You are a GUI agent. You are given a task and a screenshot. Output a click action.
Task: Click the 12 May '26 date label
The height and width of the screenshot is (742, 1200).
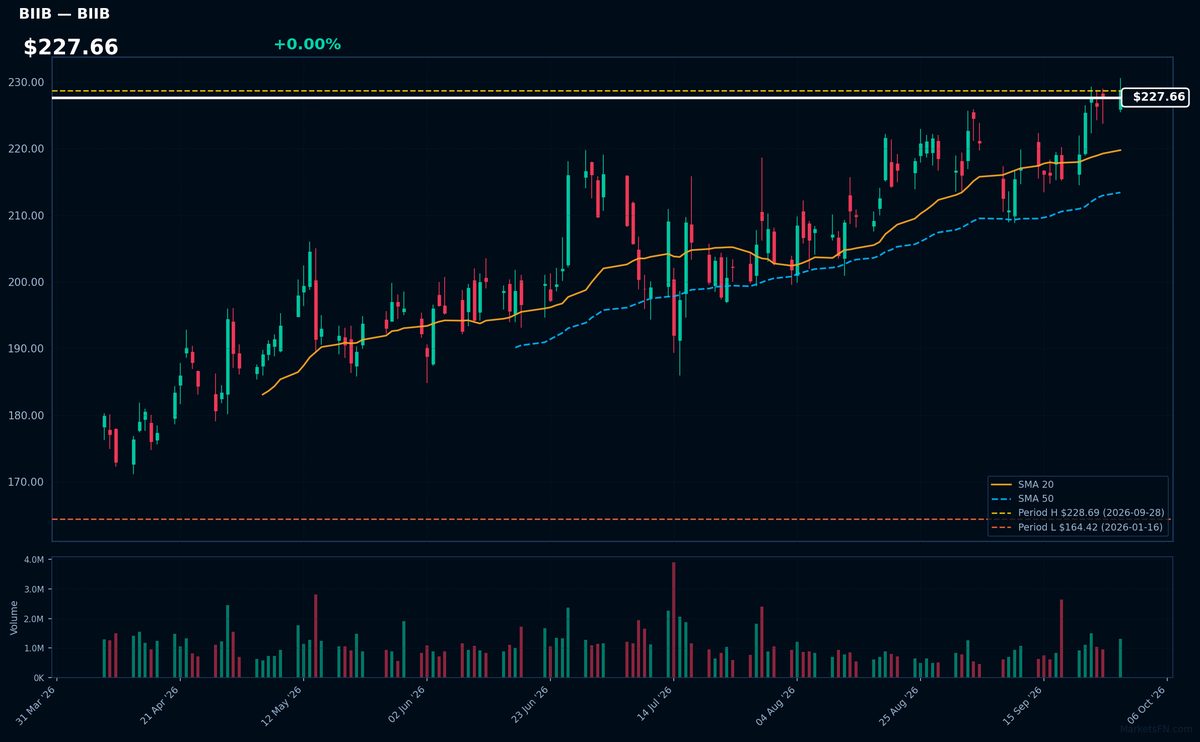(283, 706)
